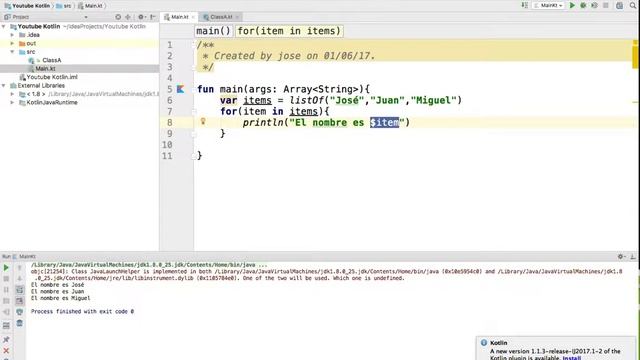
Task: Collapse the src folder
Action: pyautogui.click(x=12, y=52)
